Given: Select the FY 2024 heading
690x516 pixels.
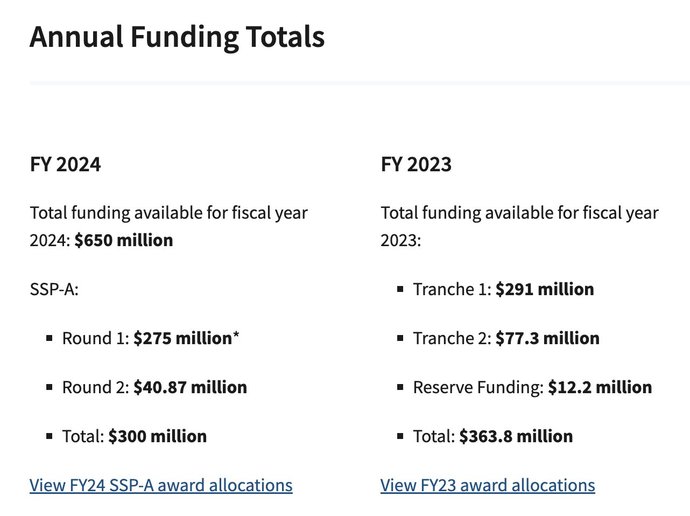Looking at the screenshot, I should [65, 164].
